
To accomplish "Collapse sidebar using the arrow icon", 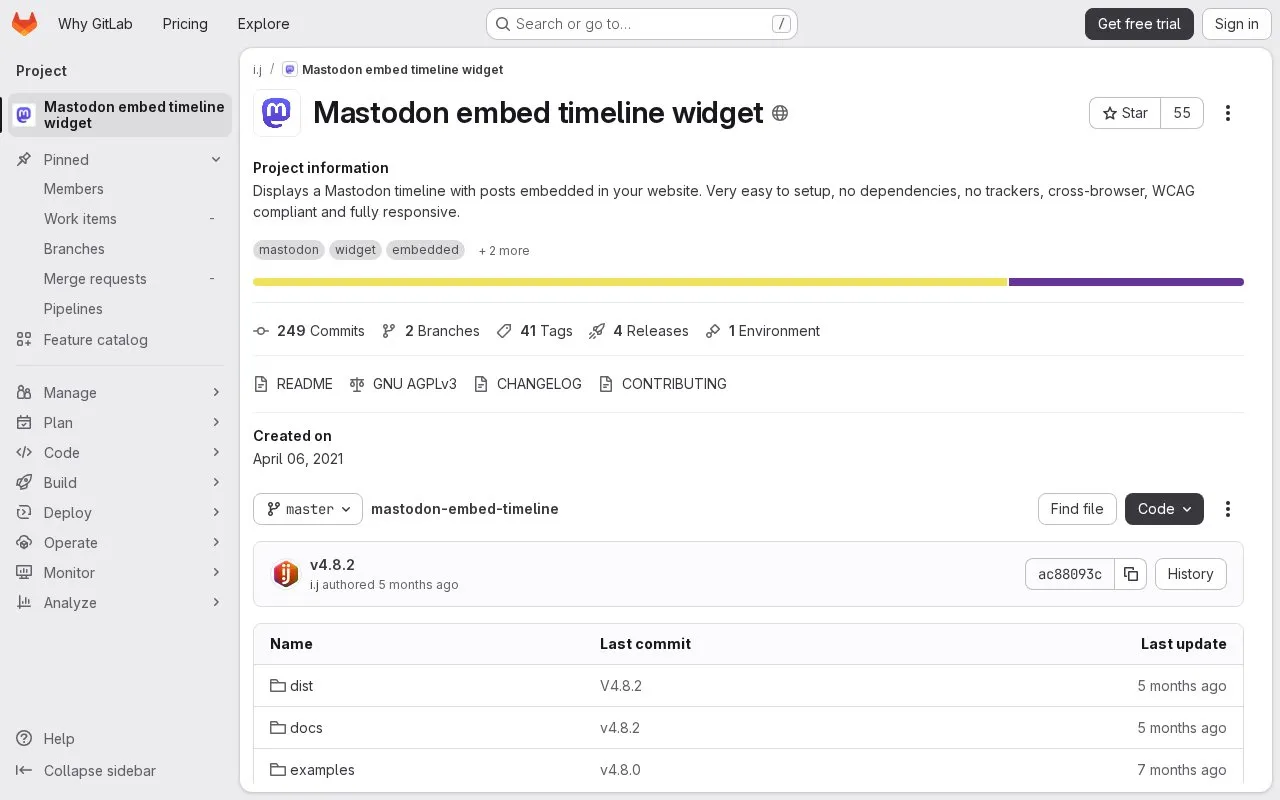I will 24,771.
